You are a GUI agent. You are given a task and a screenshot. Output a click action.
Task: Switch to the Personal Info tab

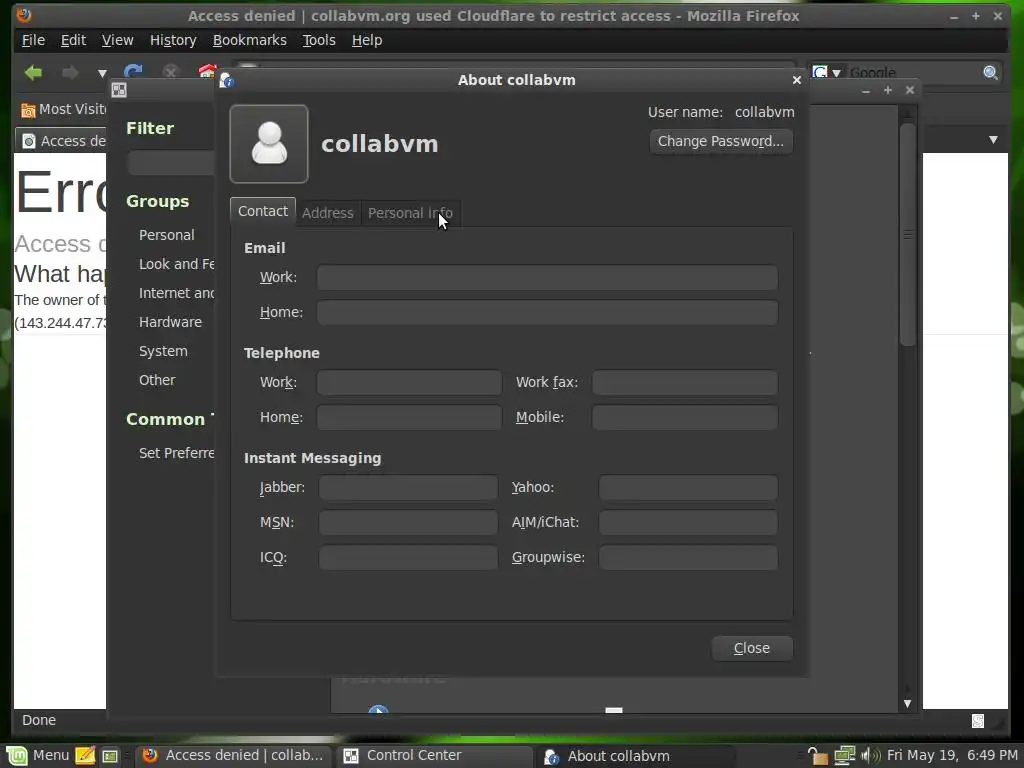(x=410, y=213)
